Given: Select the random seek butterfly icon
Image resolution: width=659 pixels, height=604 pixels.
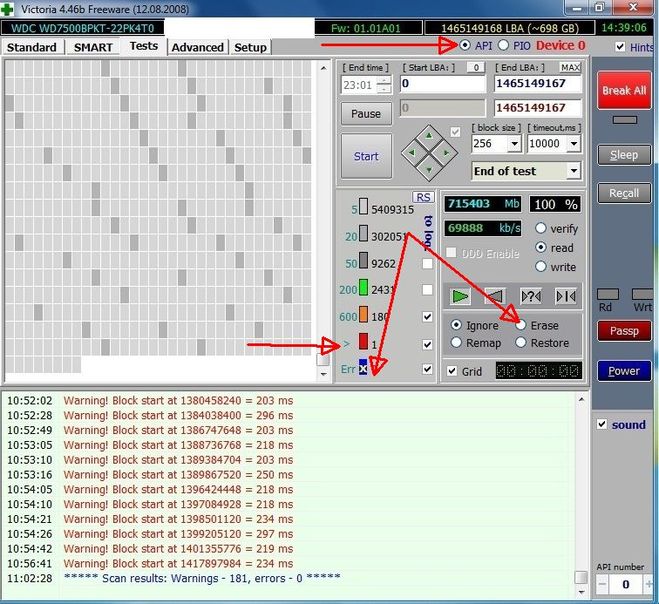Looking at the screenshot, I should [531, 297].
